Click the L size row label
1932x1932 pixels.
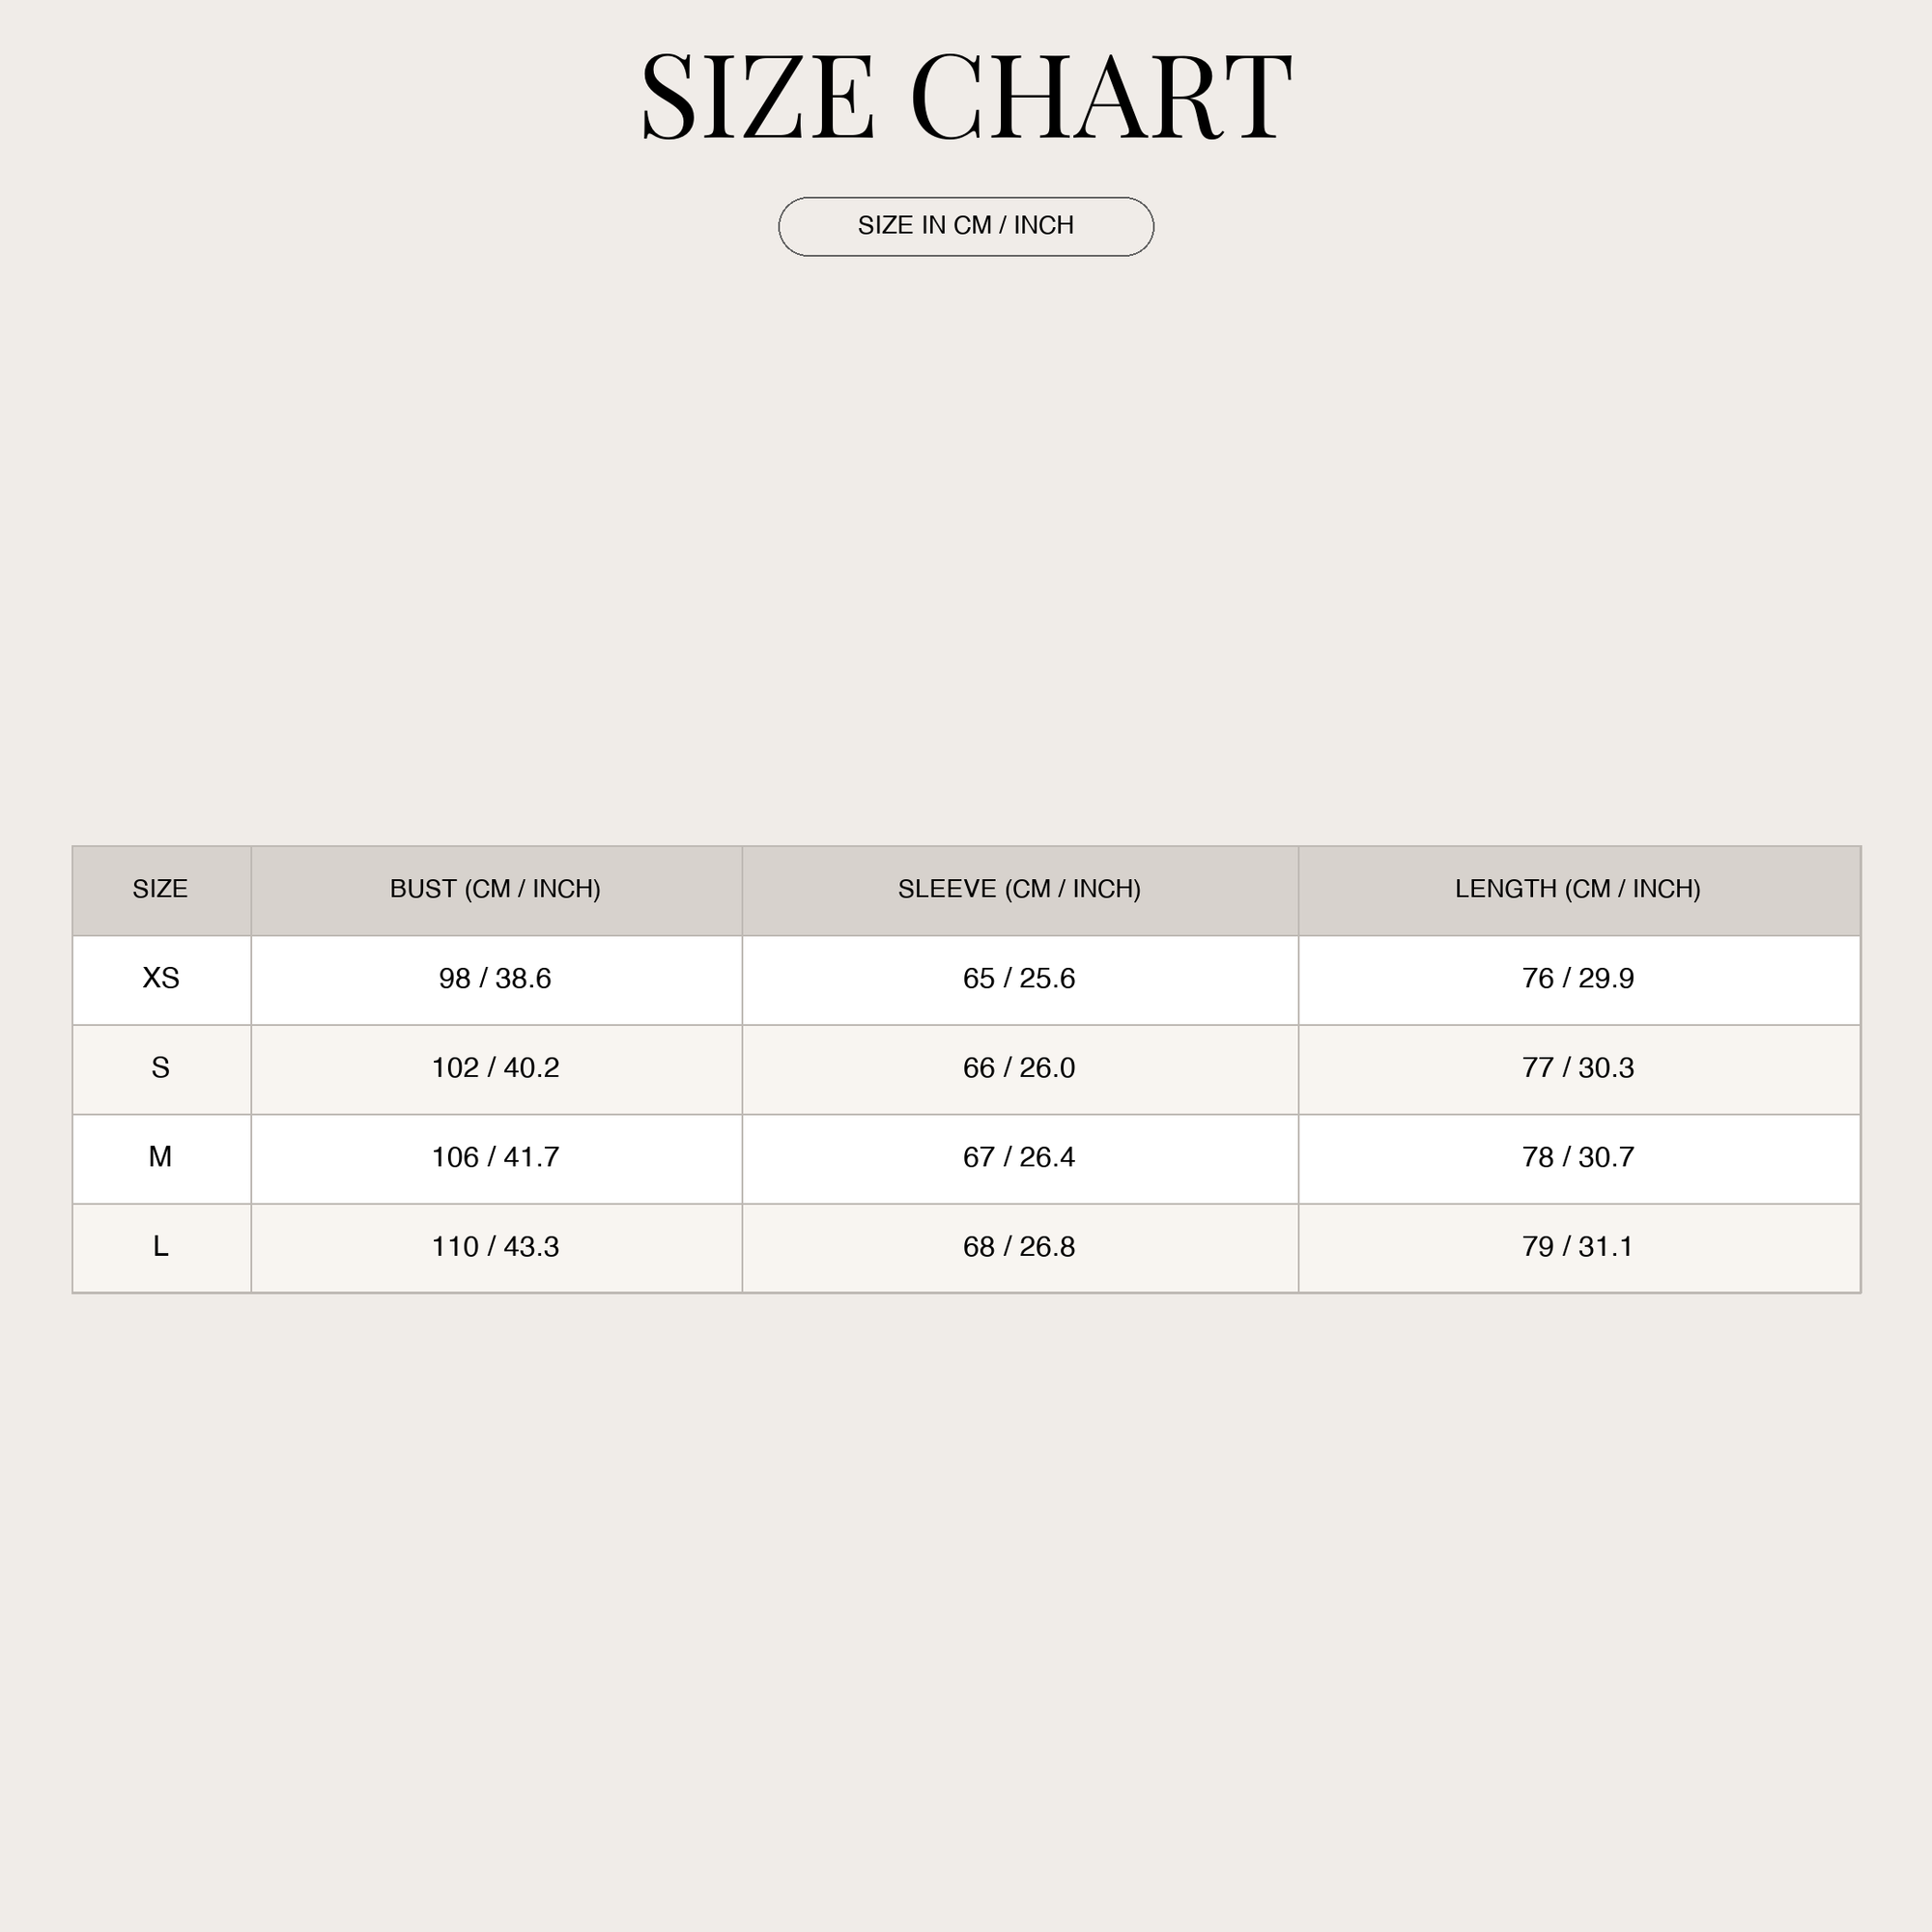click(x=161, y=1246)
